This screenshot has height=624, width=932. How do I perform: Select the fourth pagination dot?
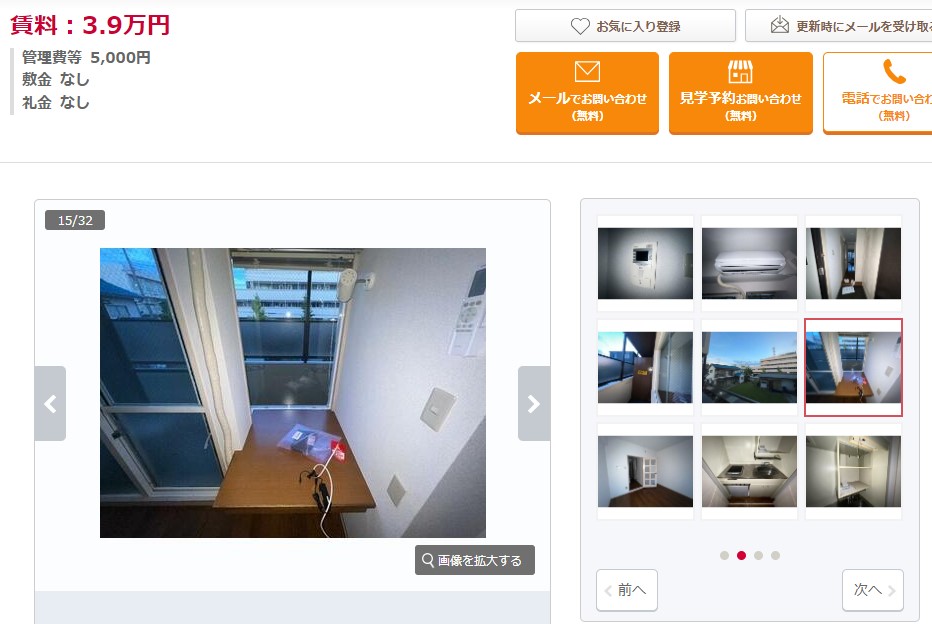(x=775, y=555)
